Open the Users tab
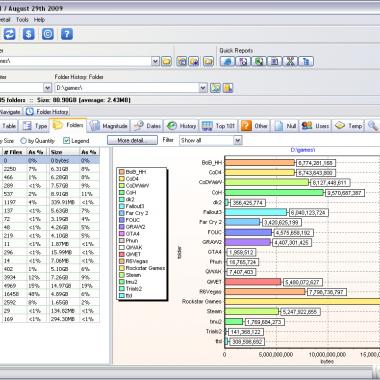 tap(315, 126)
